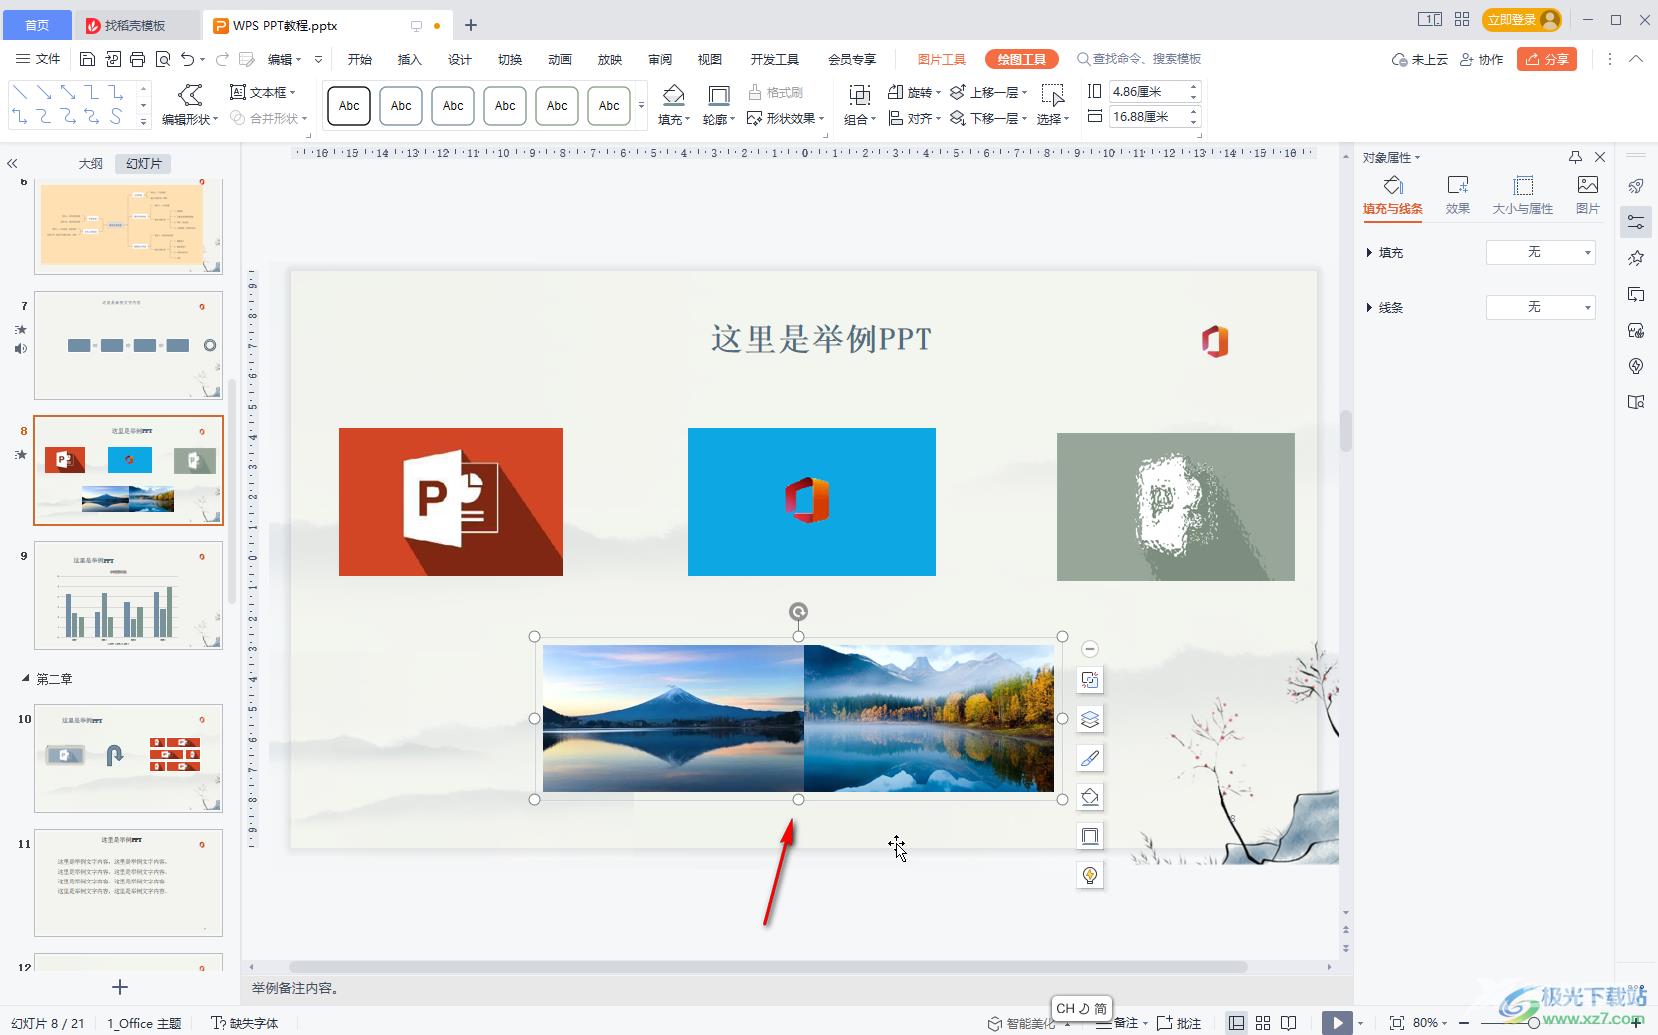Click zoom in plus button
The width and height of the screenshot is (1658, 1035).
coord(1636,1023)
